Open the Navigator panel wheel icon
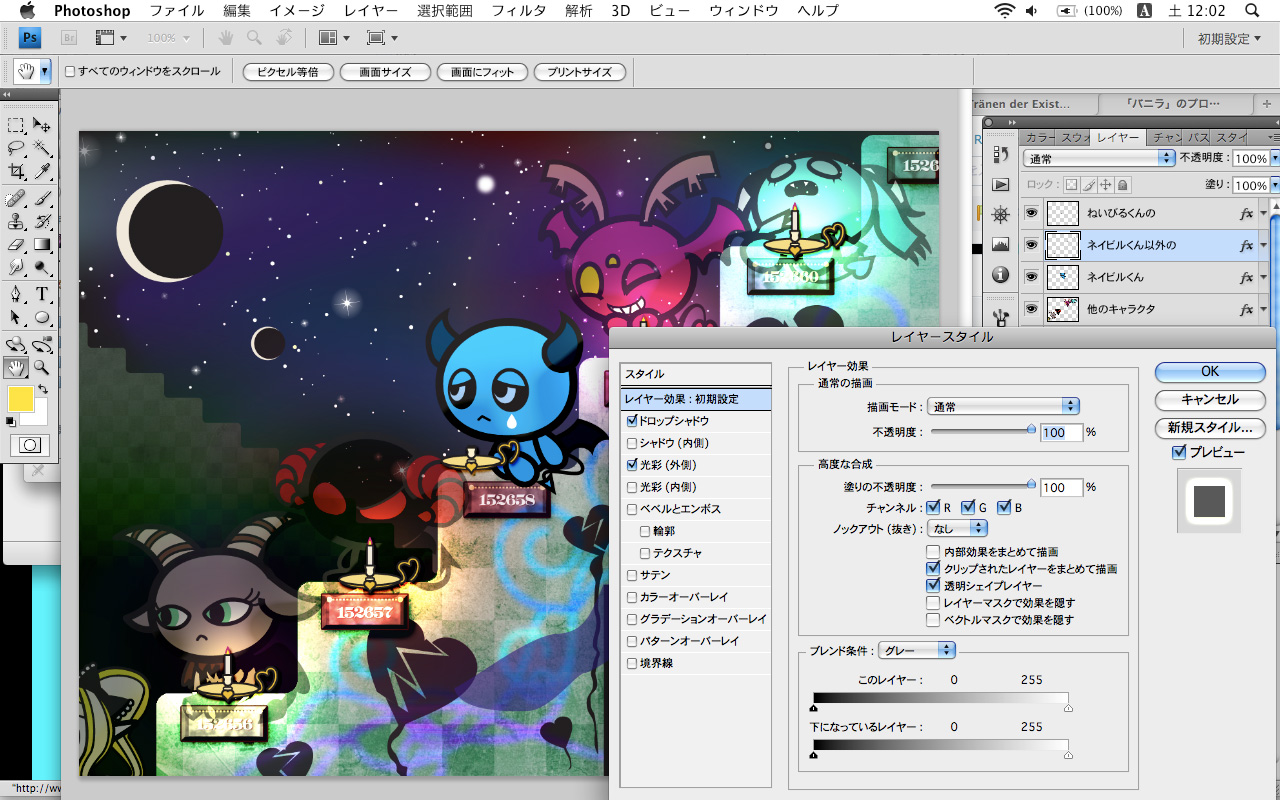 [x=1000, y=215]
